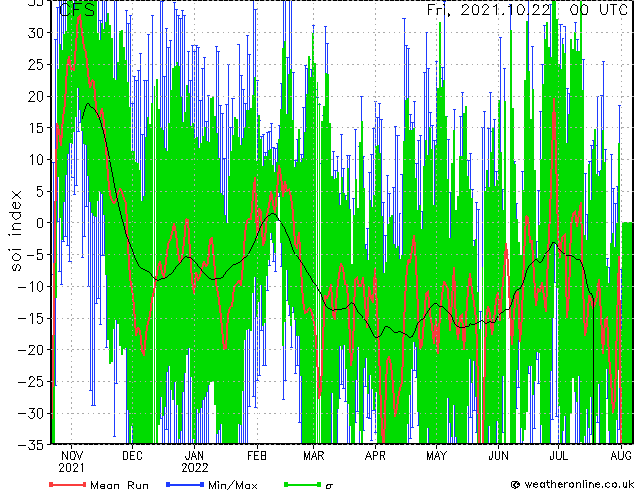Select the FEB axis label

(257, 456)
